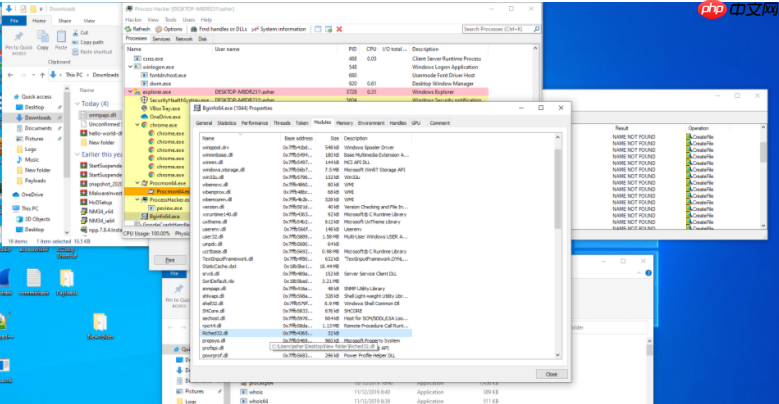
Task: Open the Hacker menu
Action: click(134, 19)
